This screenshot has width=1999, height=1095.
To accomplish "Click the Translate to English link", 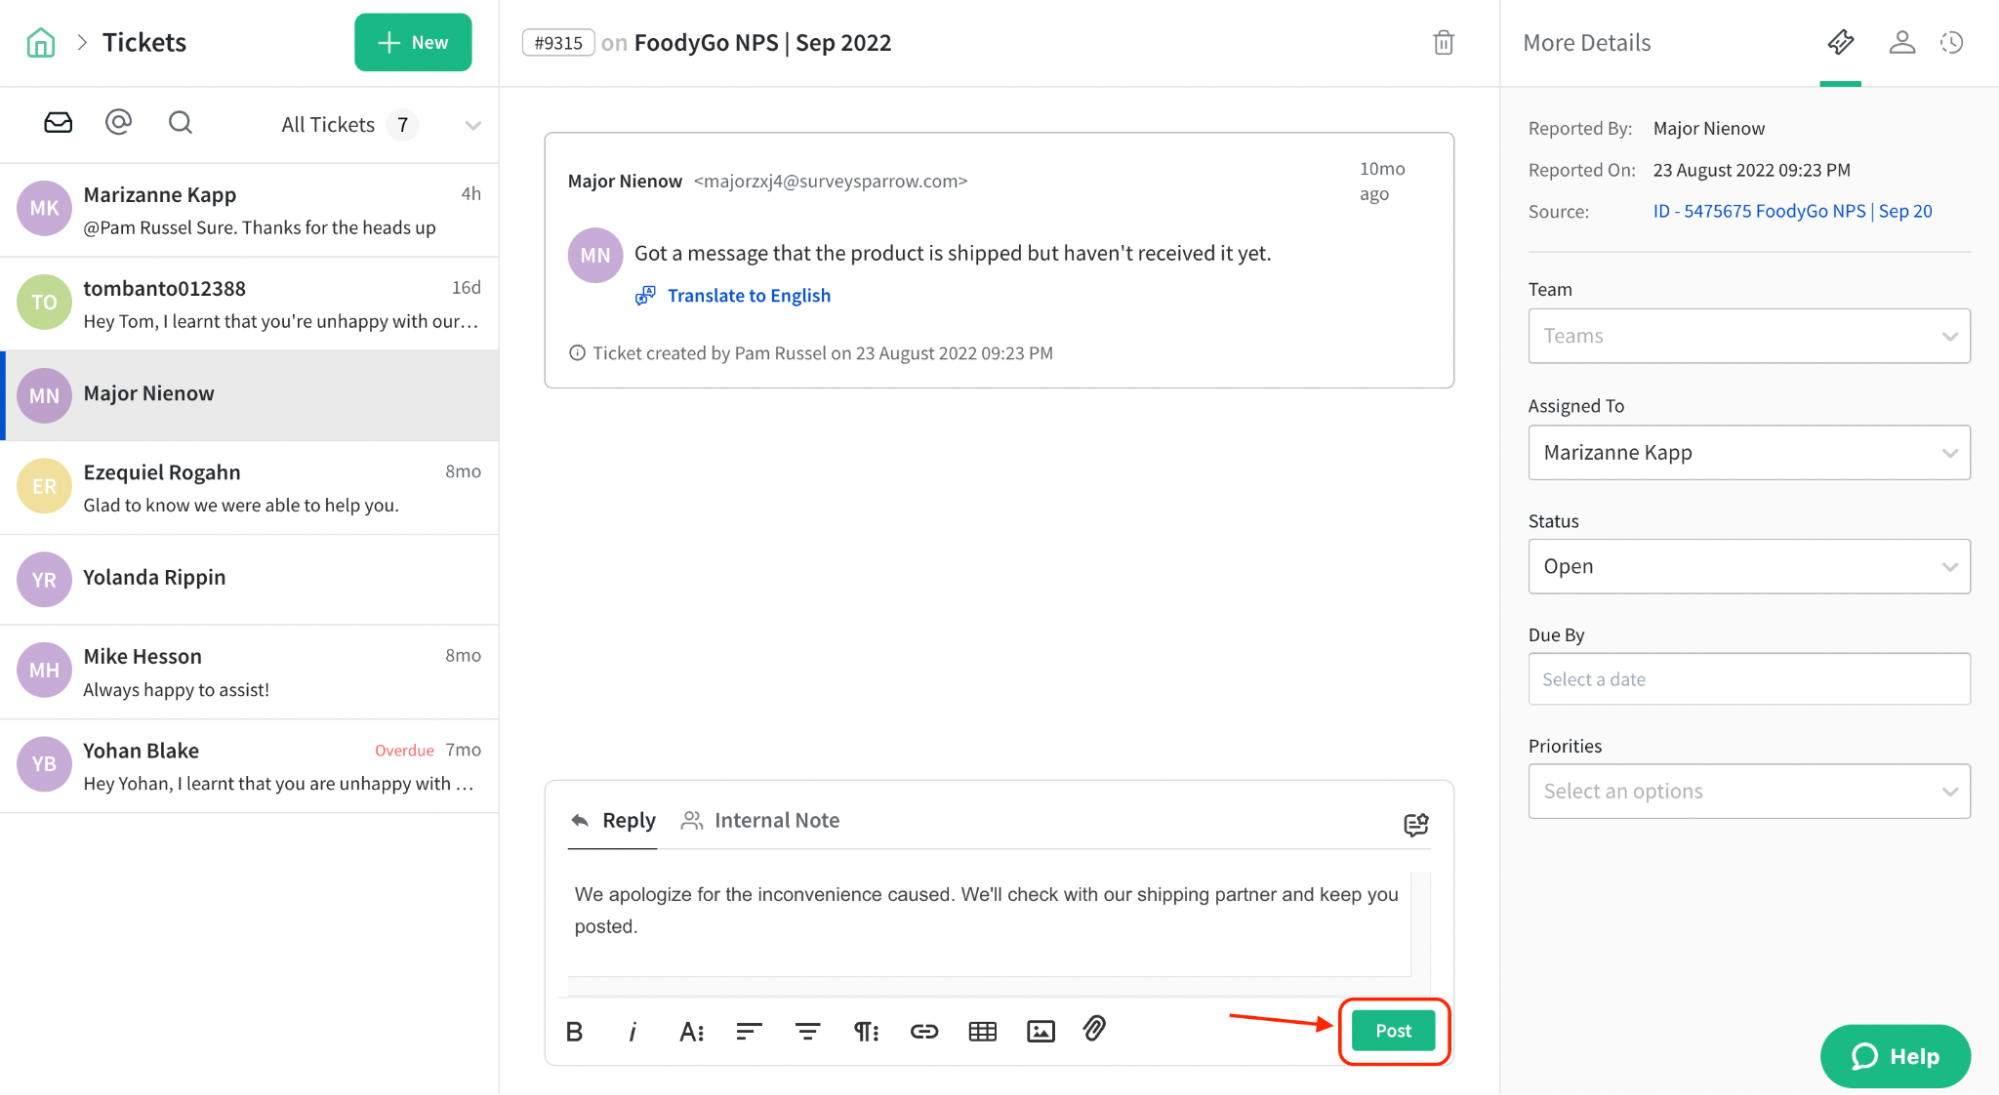I will pyautogui.click(x=748, y=296).
